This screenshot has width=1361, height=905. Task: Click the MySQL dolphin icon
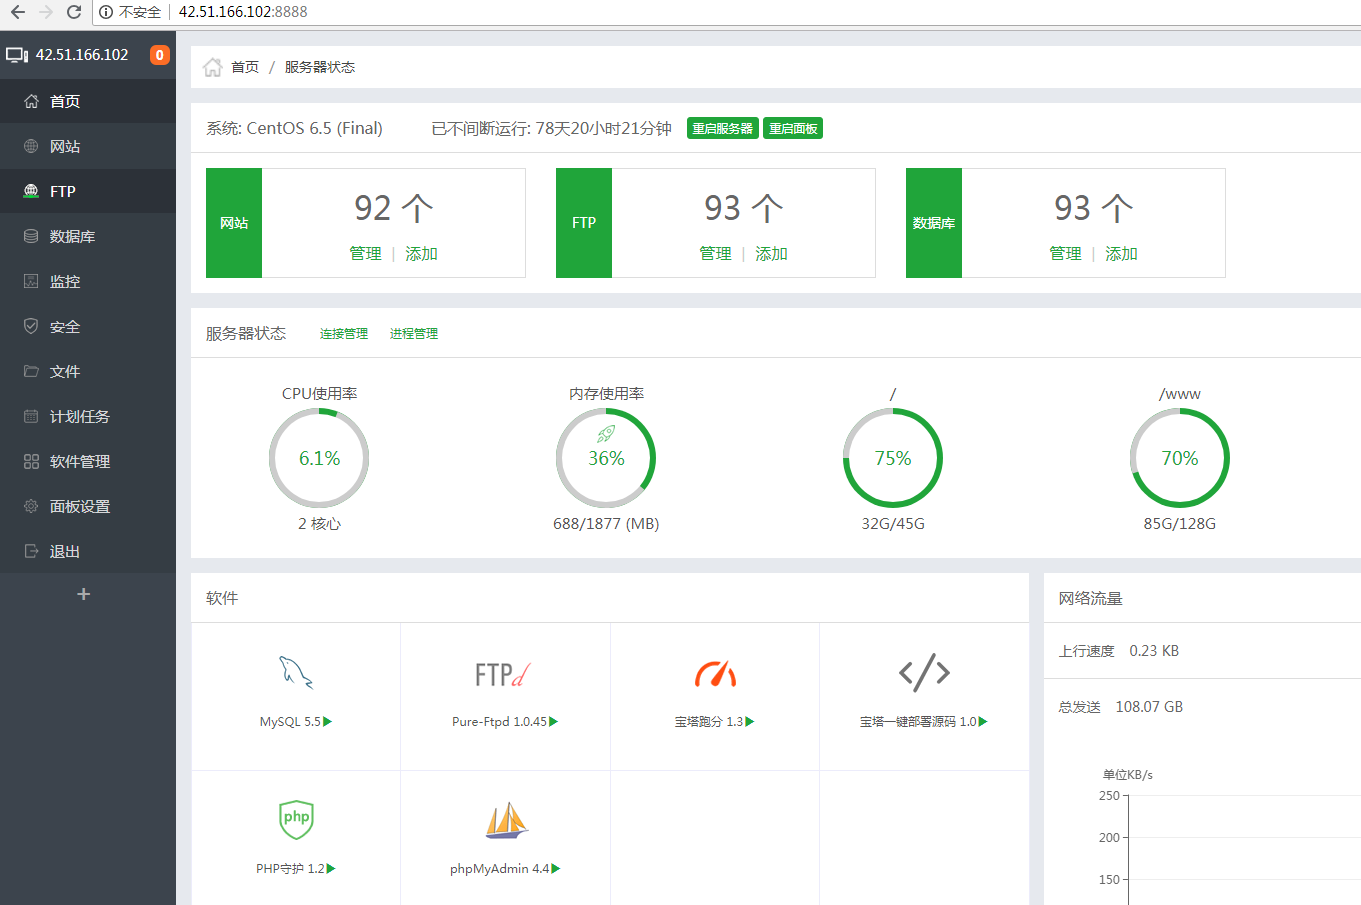296,672
